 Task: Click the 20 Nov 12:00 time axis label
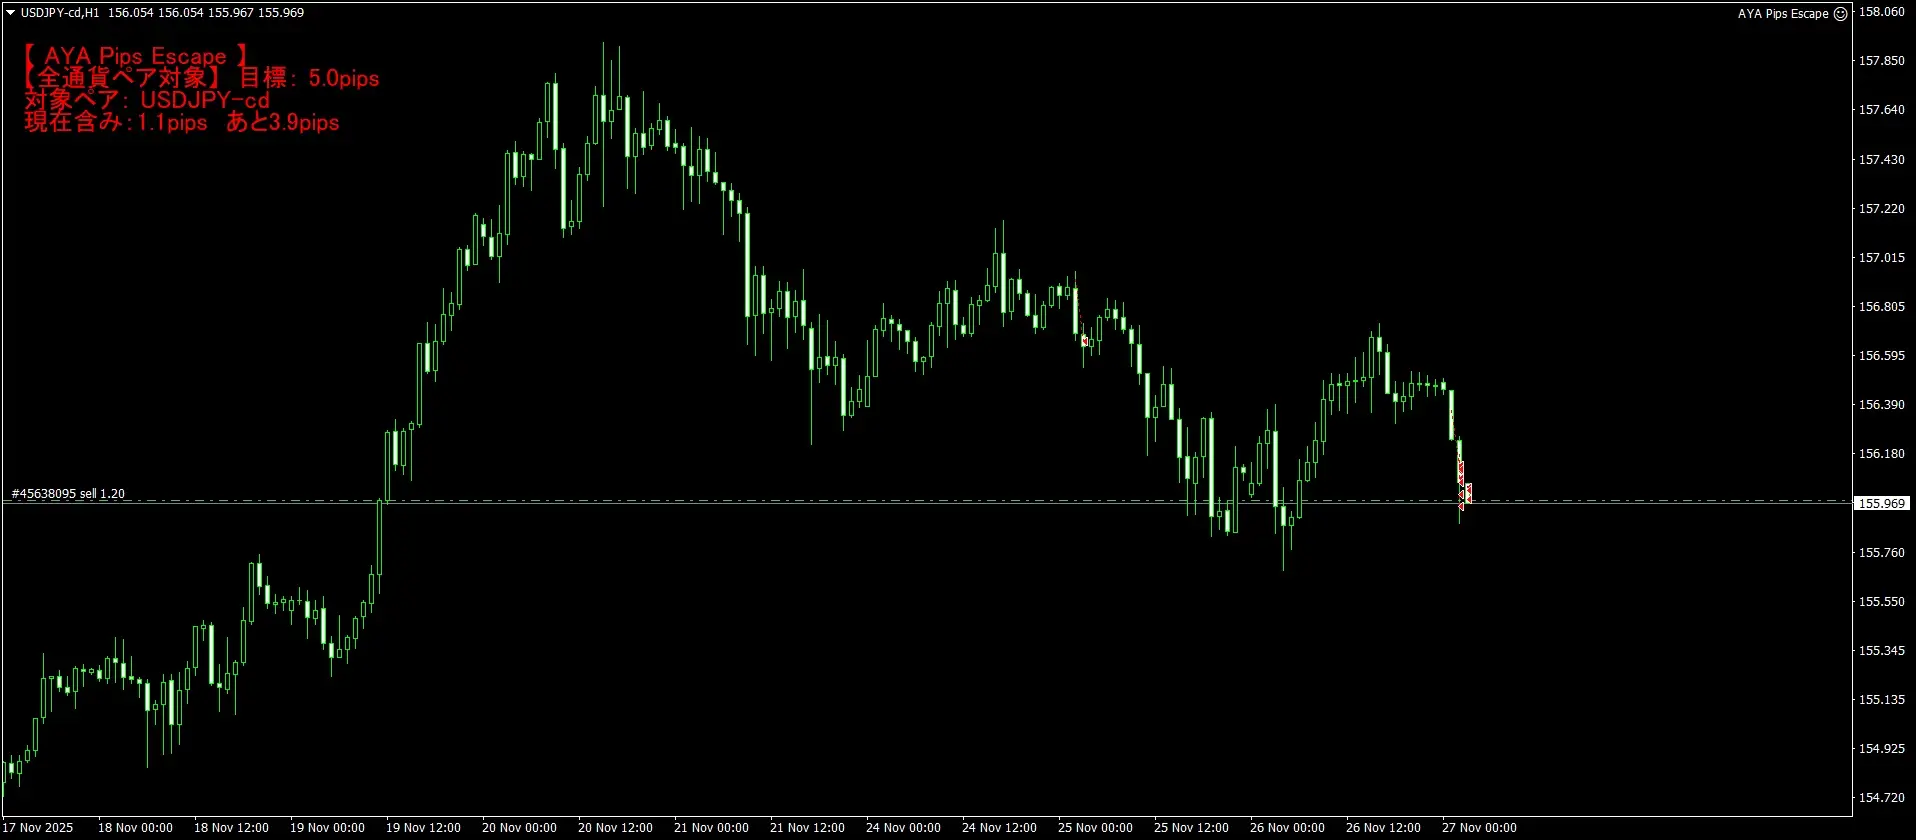click(615, 828)
